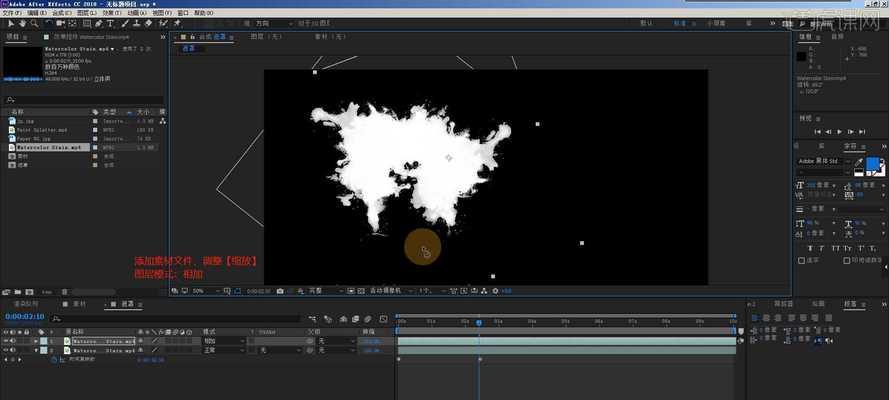
Task: Click the Play button in Preview panel
Action: 840,131
